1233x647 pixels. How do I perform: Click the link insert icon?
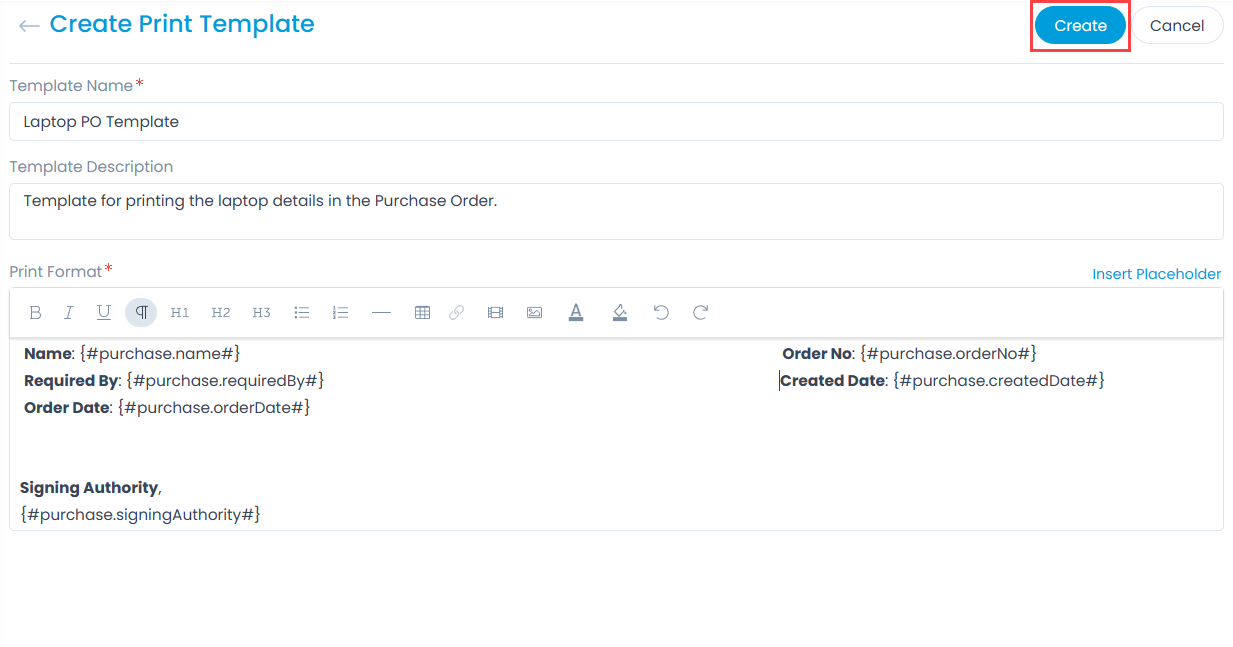(456, 313)
